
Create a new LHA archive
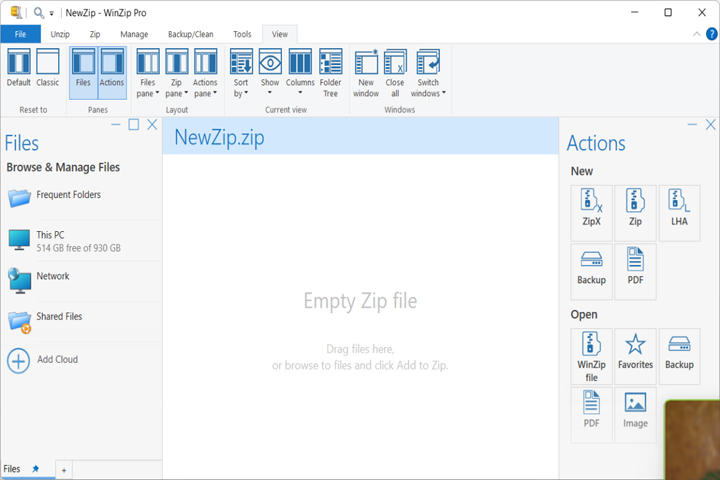coord(679,213)
